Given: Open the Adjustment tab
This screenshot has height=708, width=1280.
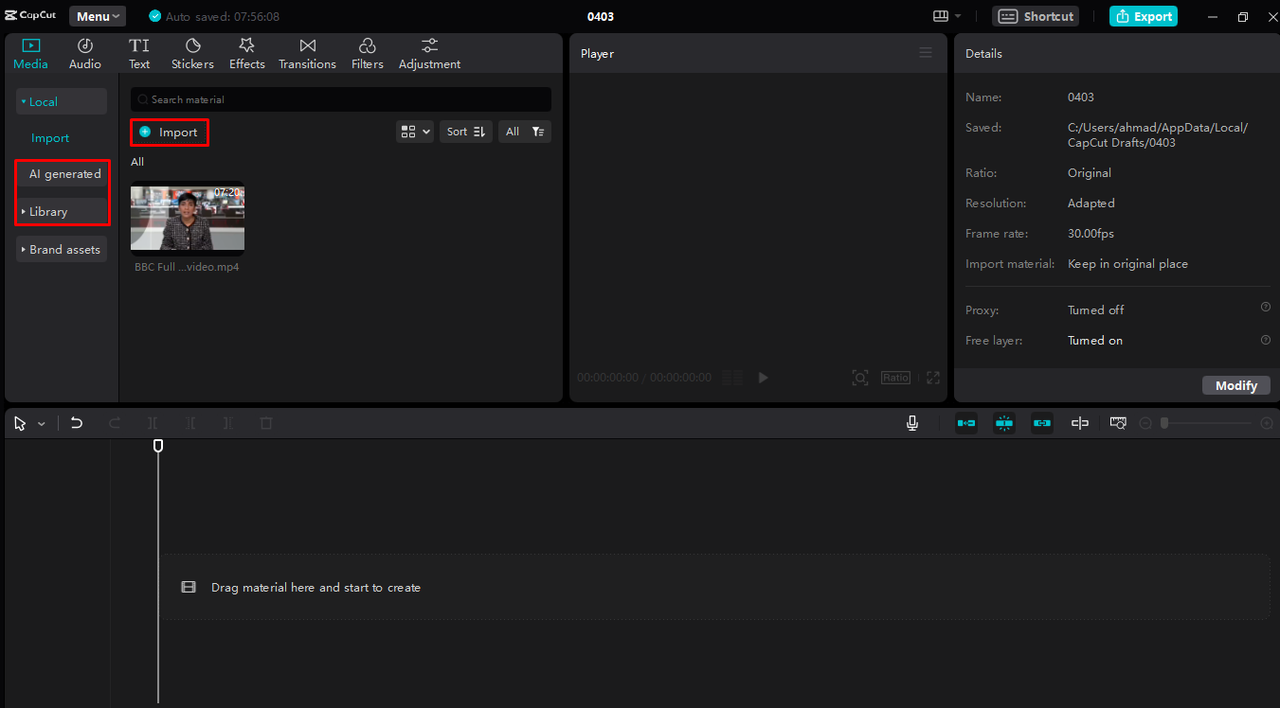Looking at the screenshot, I should 429,54.
